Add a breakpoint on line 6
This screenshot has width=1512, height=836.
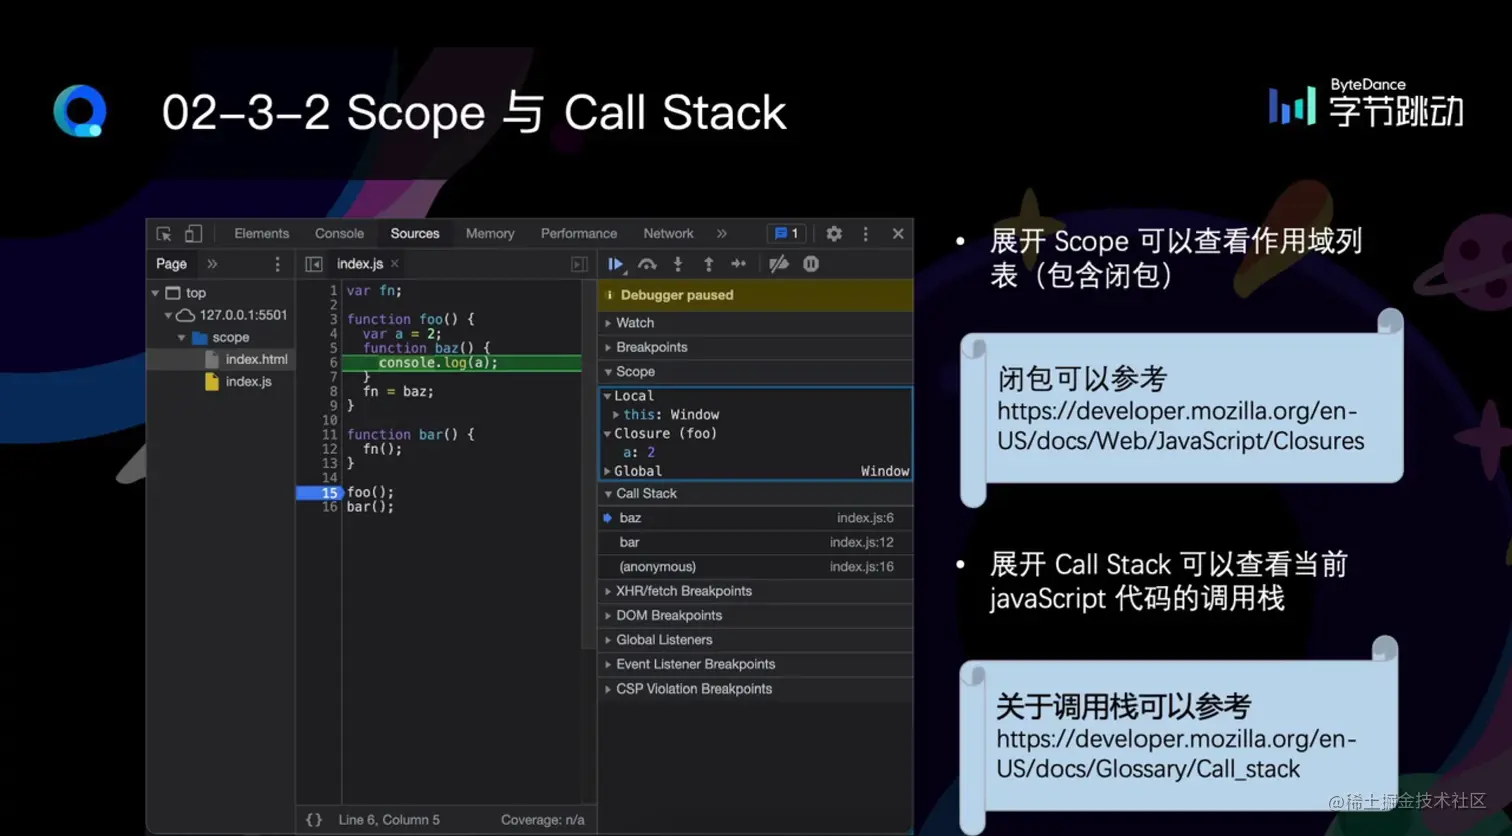pos(333,363)
